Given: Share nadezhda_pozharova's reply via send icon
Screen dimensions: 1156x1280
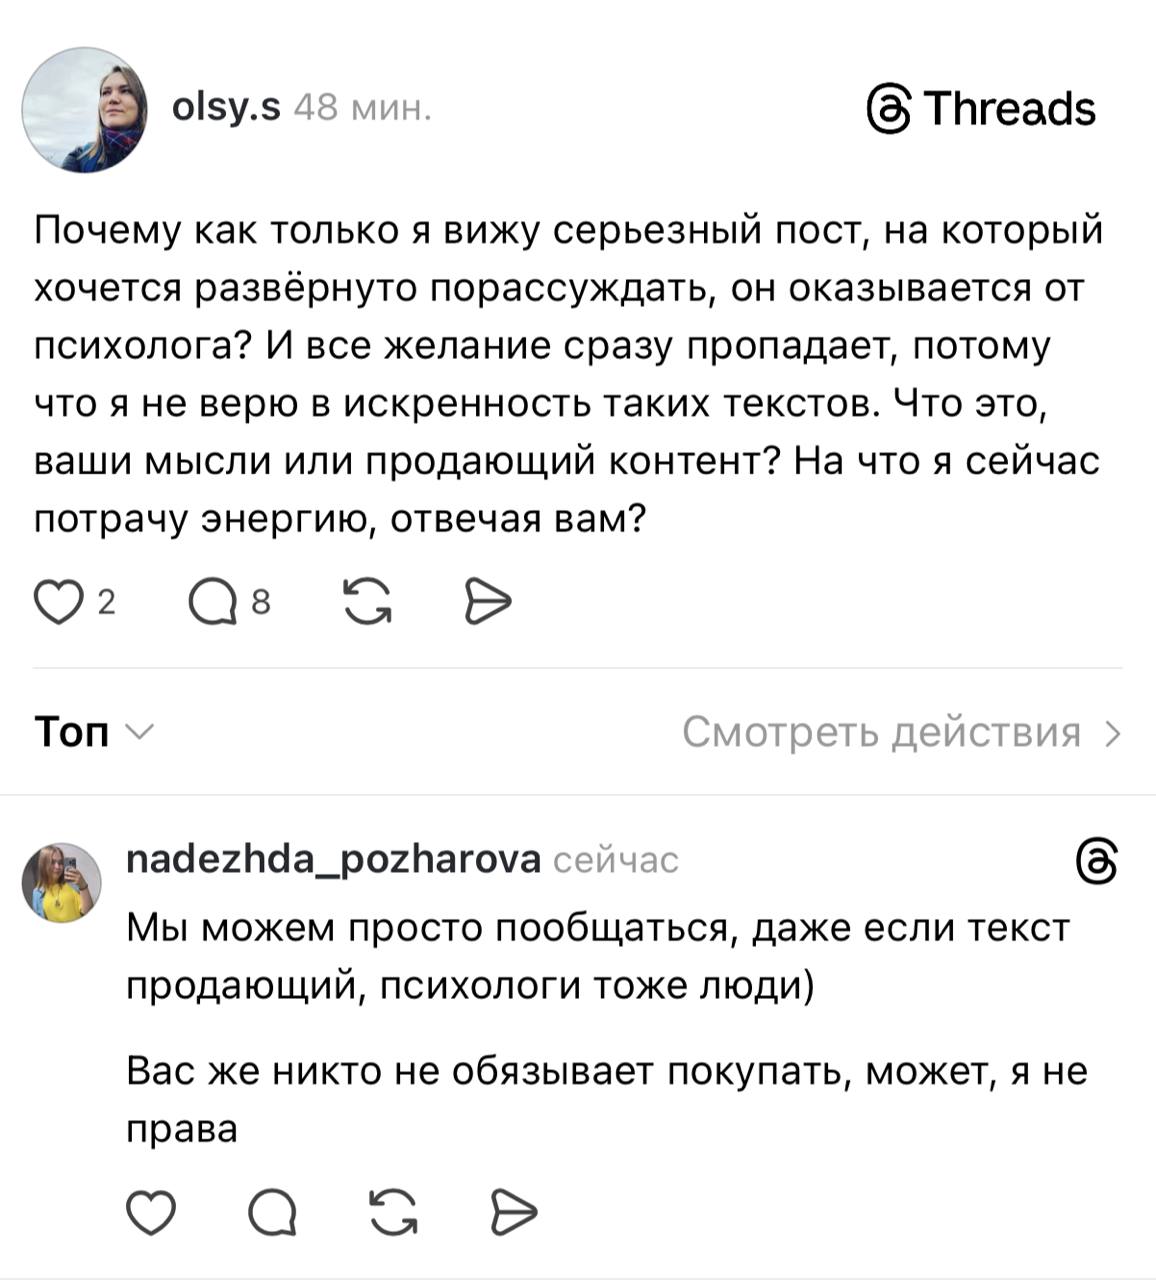Looking at the screenshot, I should pos(514,1213).
